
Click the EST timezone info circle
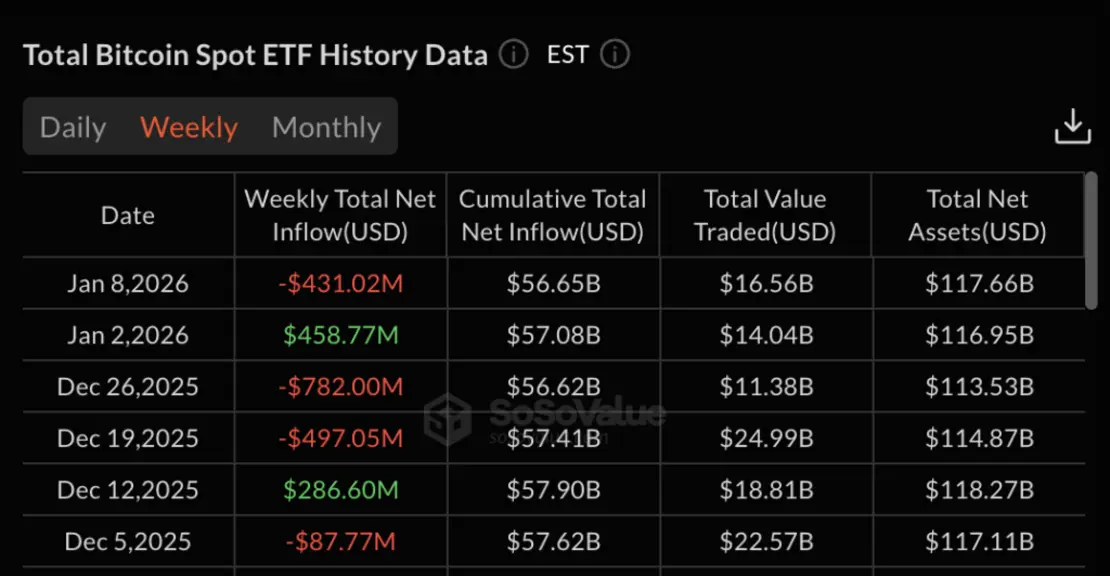click(x=616, y=55)
